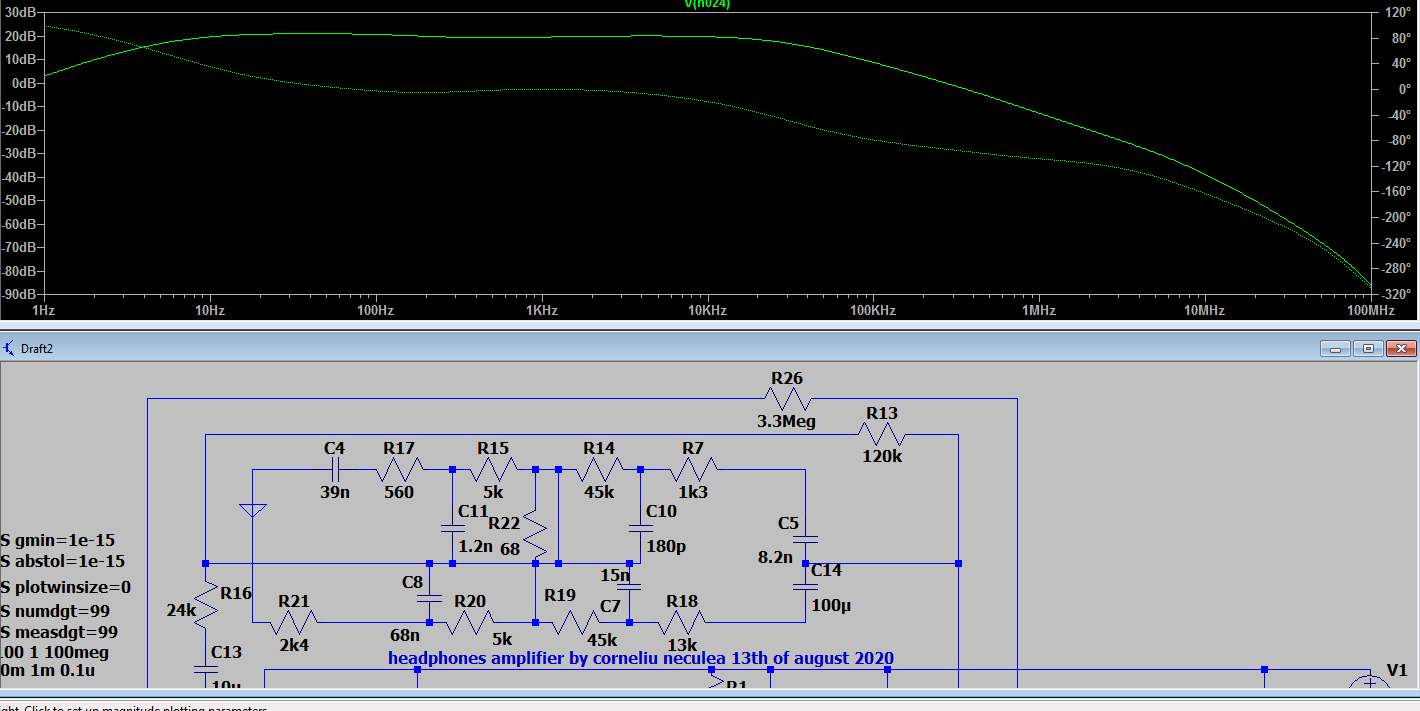Select resistor symbol R20
1420x711 pixels.
click(470, 623)
